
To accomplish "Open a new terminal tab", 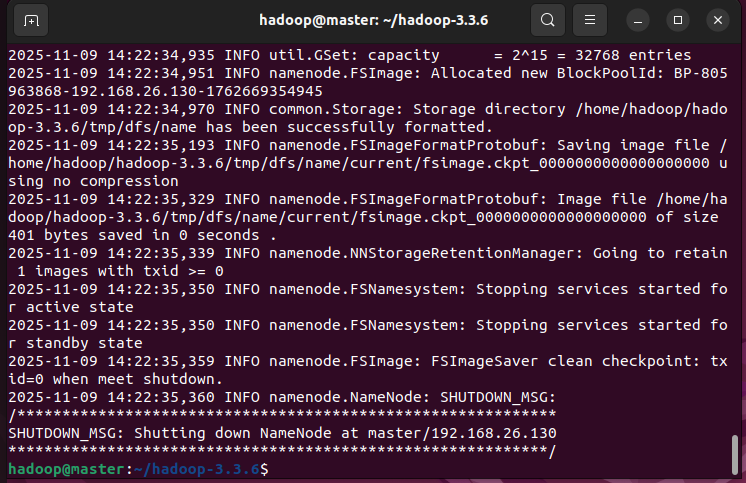I will click(31, 20).
